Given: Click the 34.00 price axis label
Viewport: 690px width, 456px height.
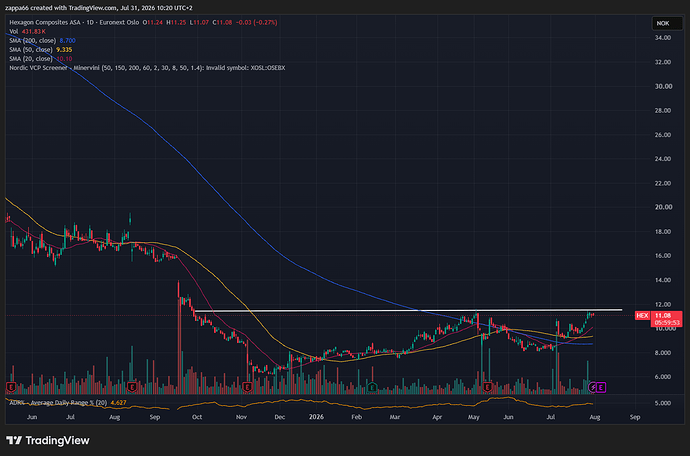Looking at the screenshot, I should point(663,38).
